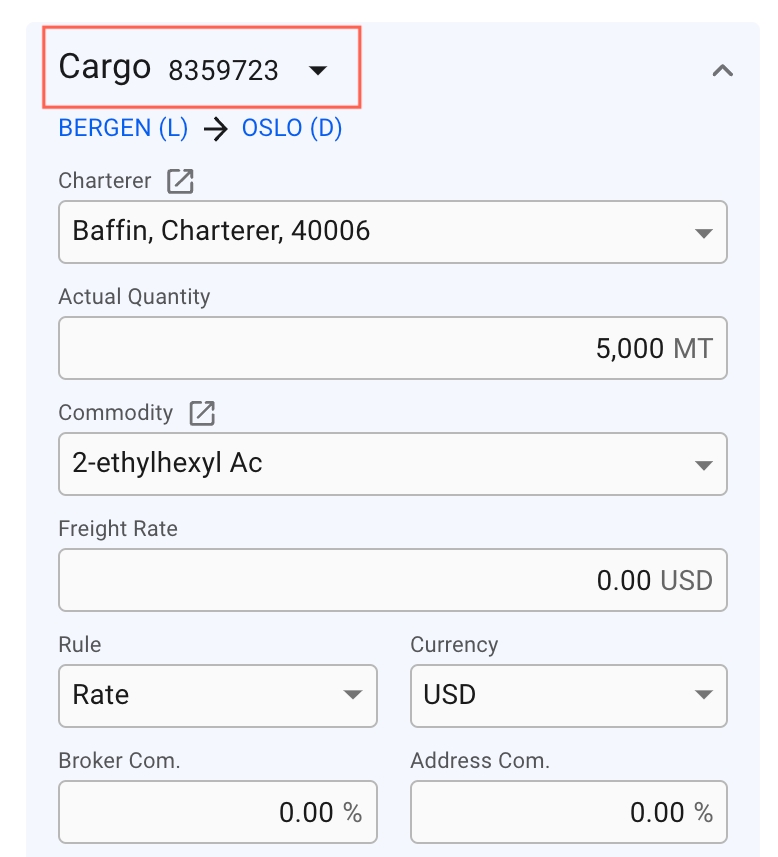The image size is (778, 857).
Task: Open Cargo 8359723 selector arrow
Action: pos(318,70)
